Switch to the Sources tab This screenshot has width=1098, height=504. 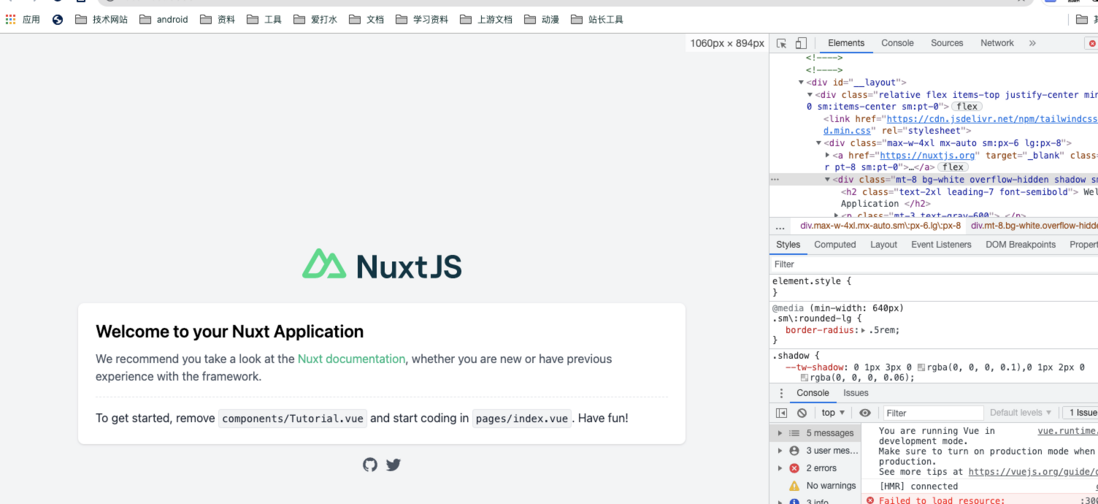(x=947, y=43)
